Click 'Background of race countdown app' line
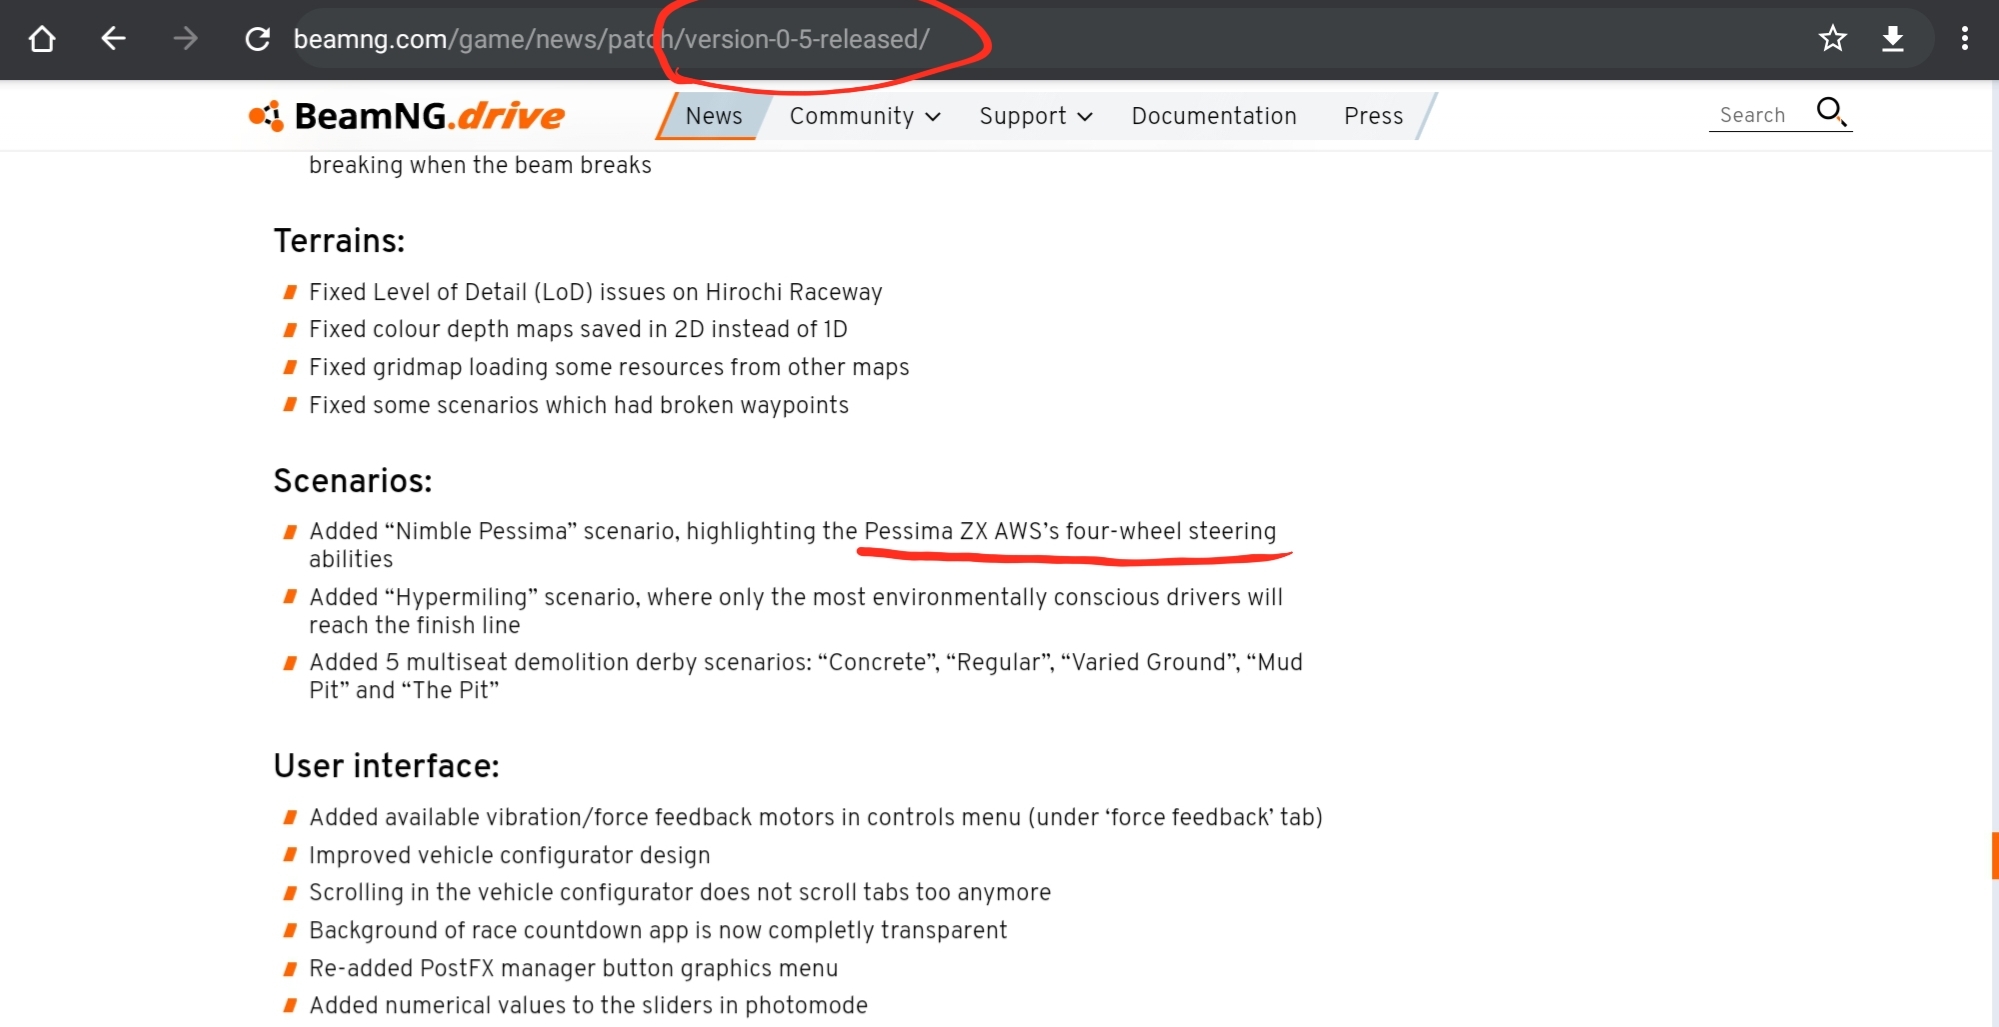1999x1027 pixels. [x=658, y=930]
